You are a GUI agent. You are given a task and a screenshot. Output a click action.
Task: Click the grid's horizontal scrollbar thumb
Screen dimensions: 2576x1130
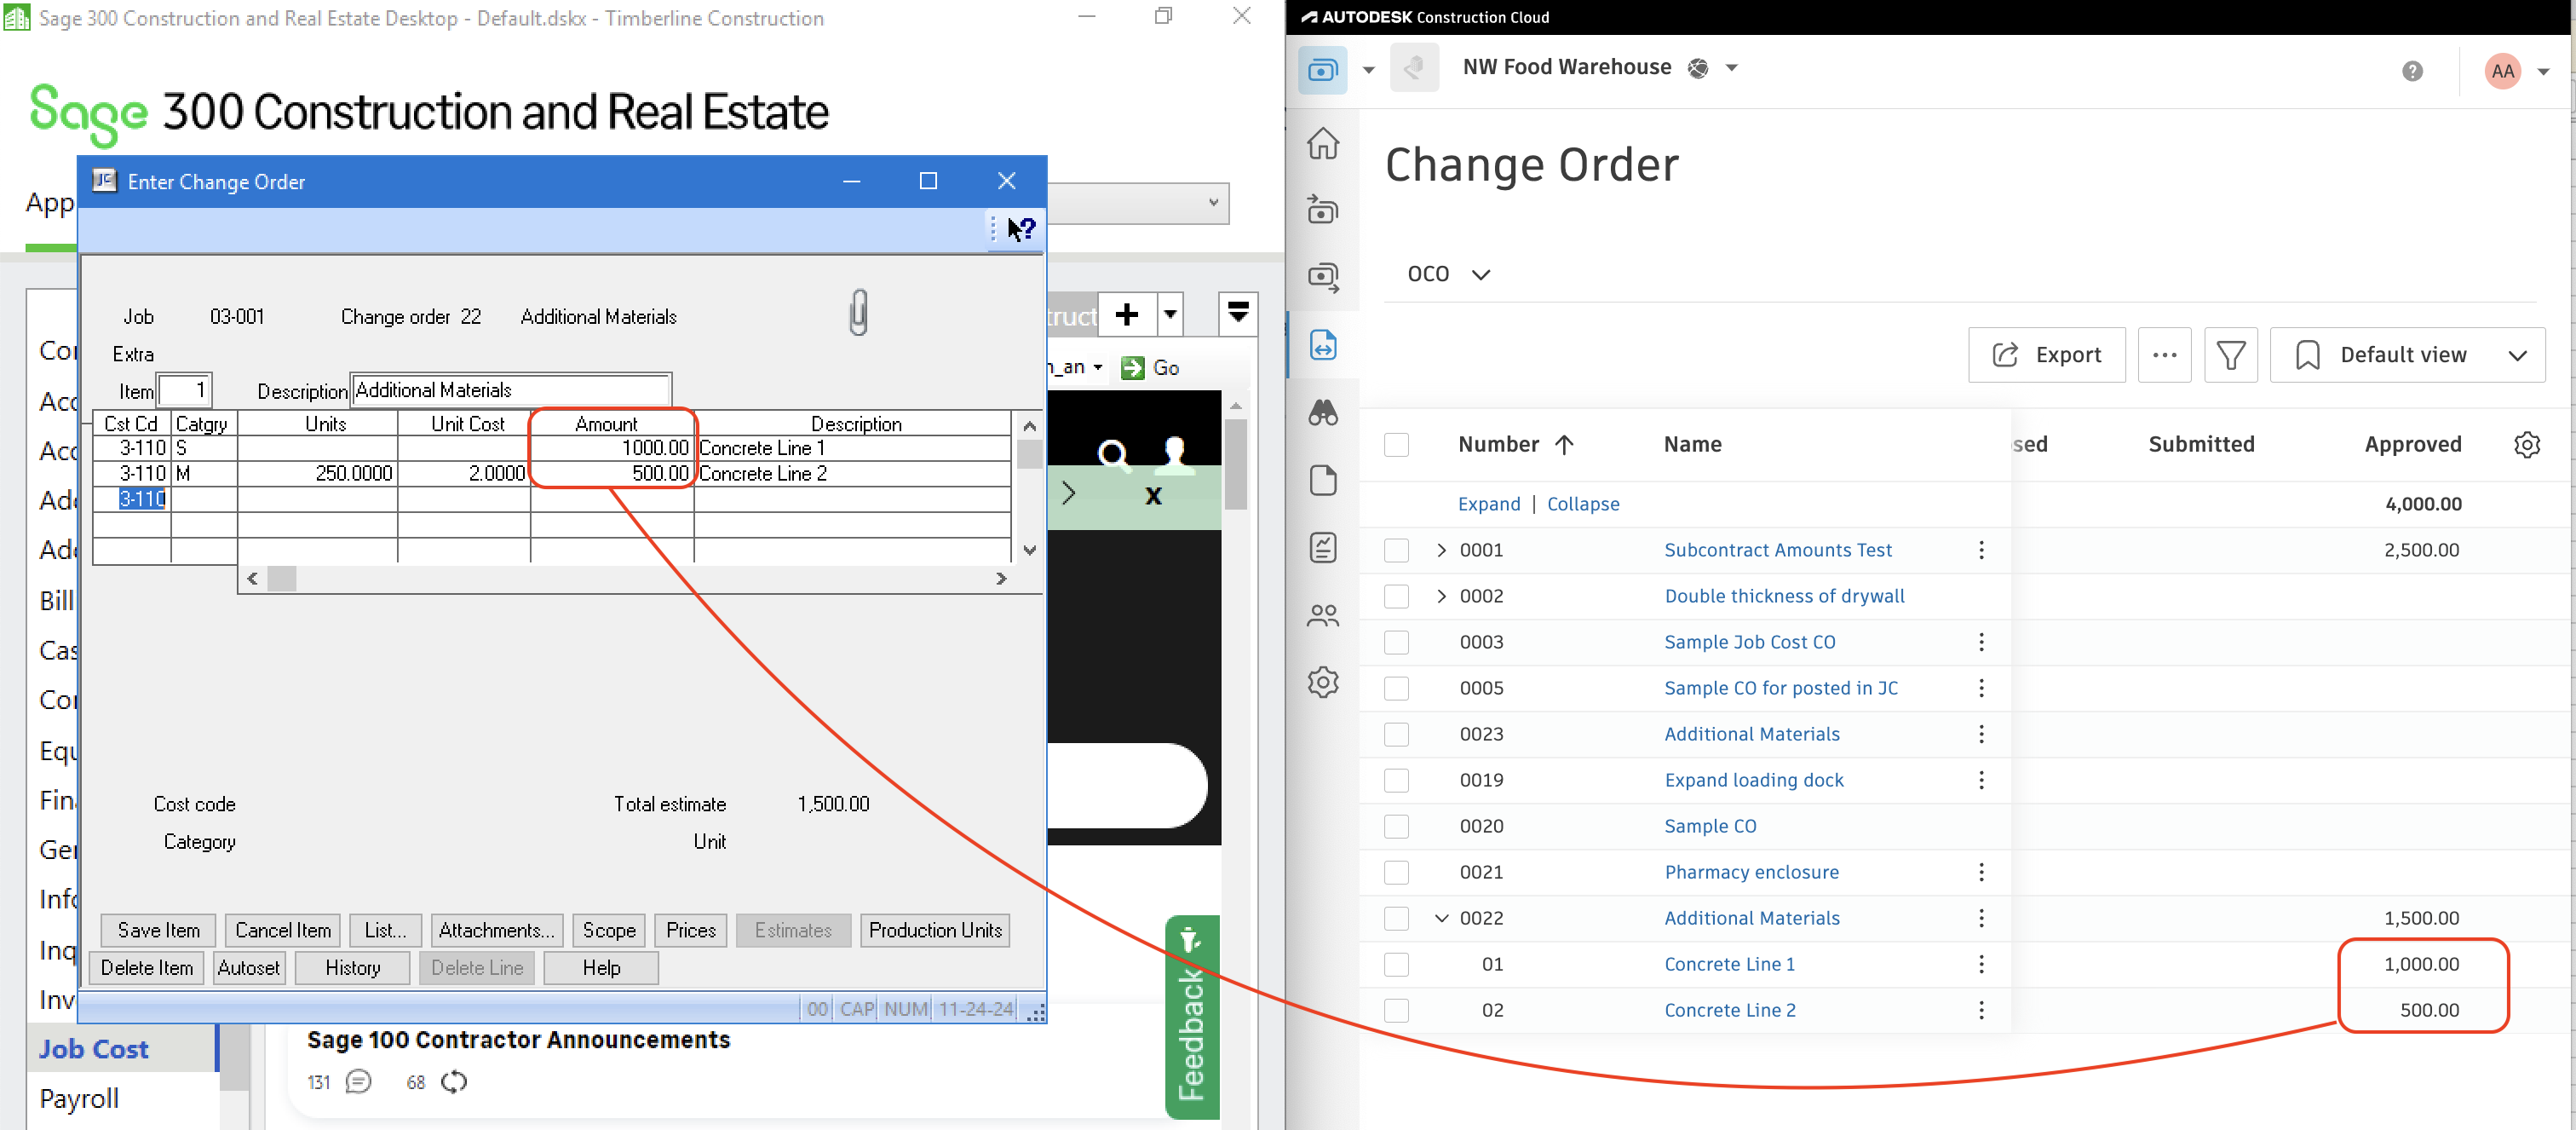click(282, 579)
